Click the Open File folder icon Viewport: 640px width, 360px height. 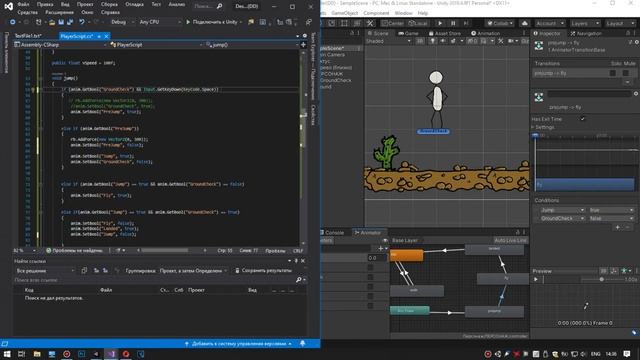(x=52, y=22)
